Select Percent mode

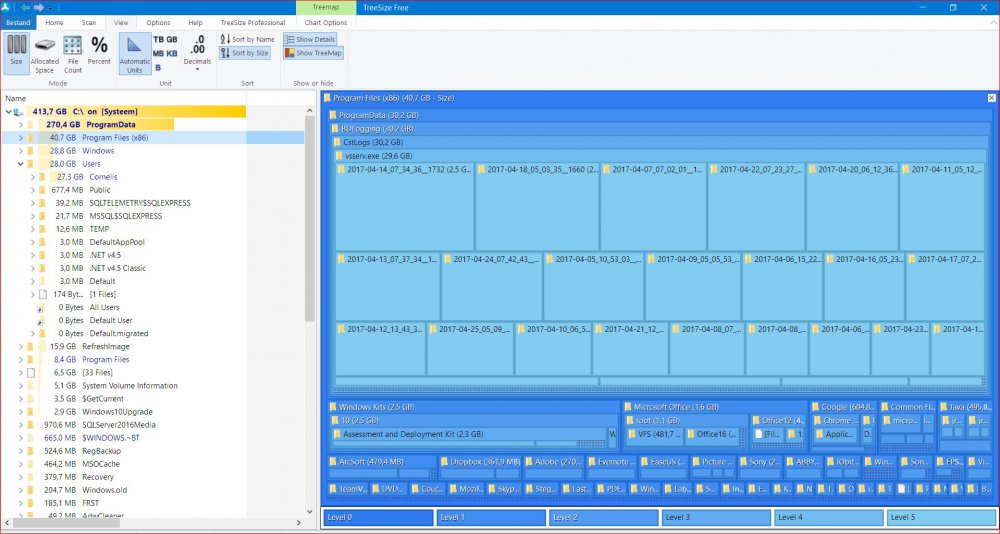99,51
